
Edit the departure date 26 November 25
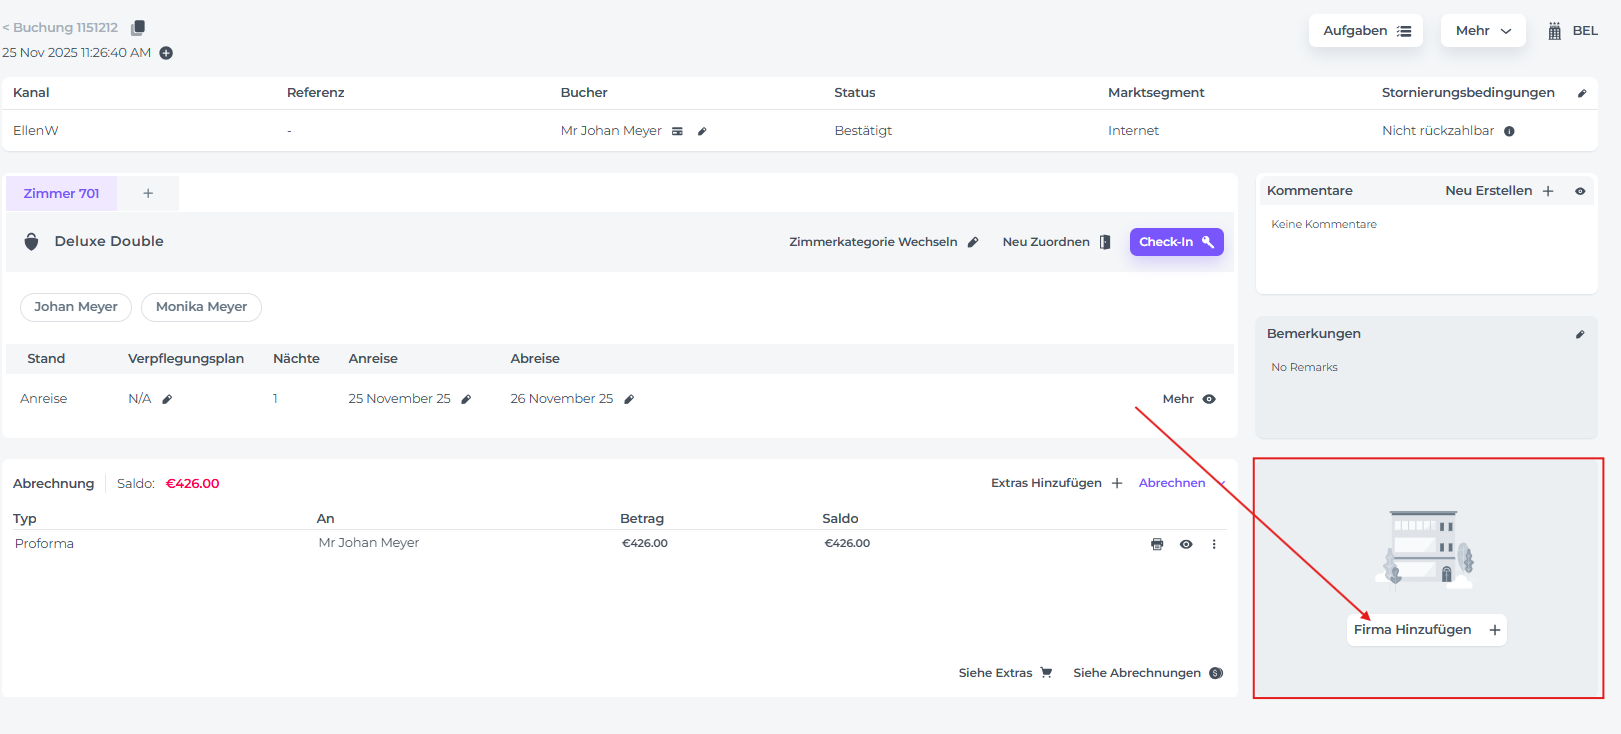[x=629, y=399]
